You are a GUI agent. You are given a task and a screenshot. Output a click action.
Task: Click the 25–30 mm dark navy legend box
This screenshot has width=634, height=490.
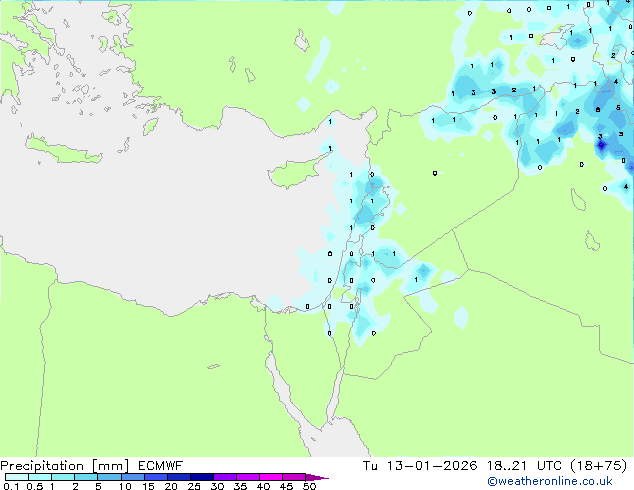(x=201, y=477)
